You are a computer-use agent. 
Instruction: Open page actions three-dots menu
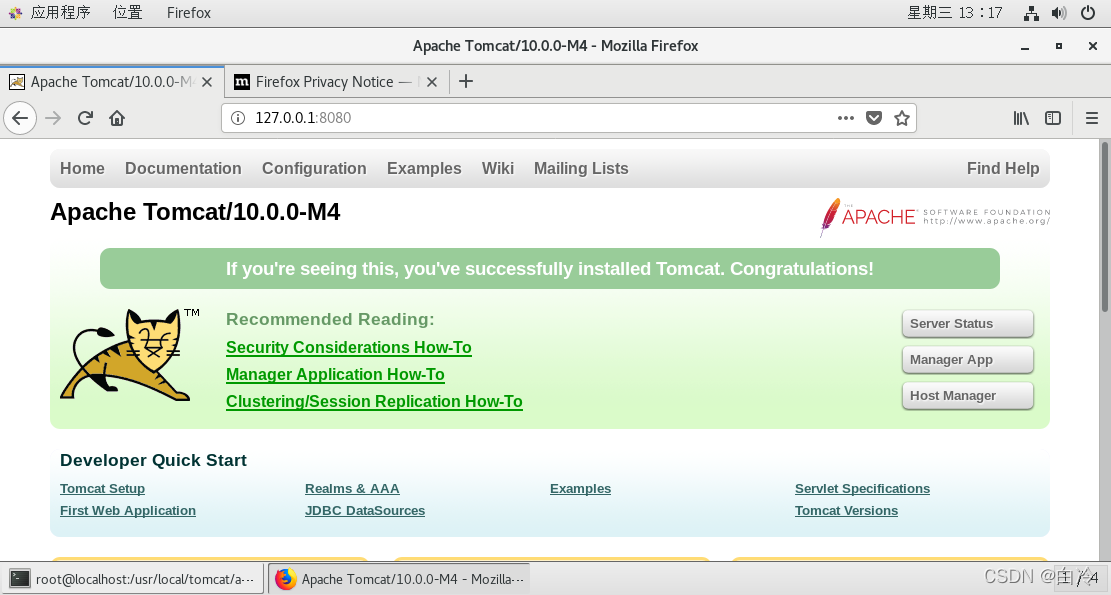pos(845,118)
